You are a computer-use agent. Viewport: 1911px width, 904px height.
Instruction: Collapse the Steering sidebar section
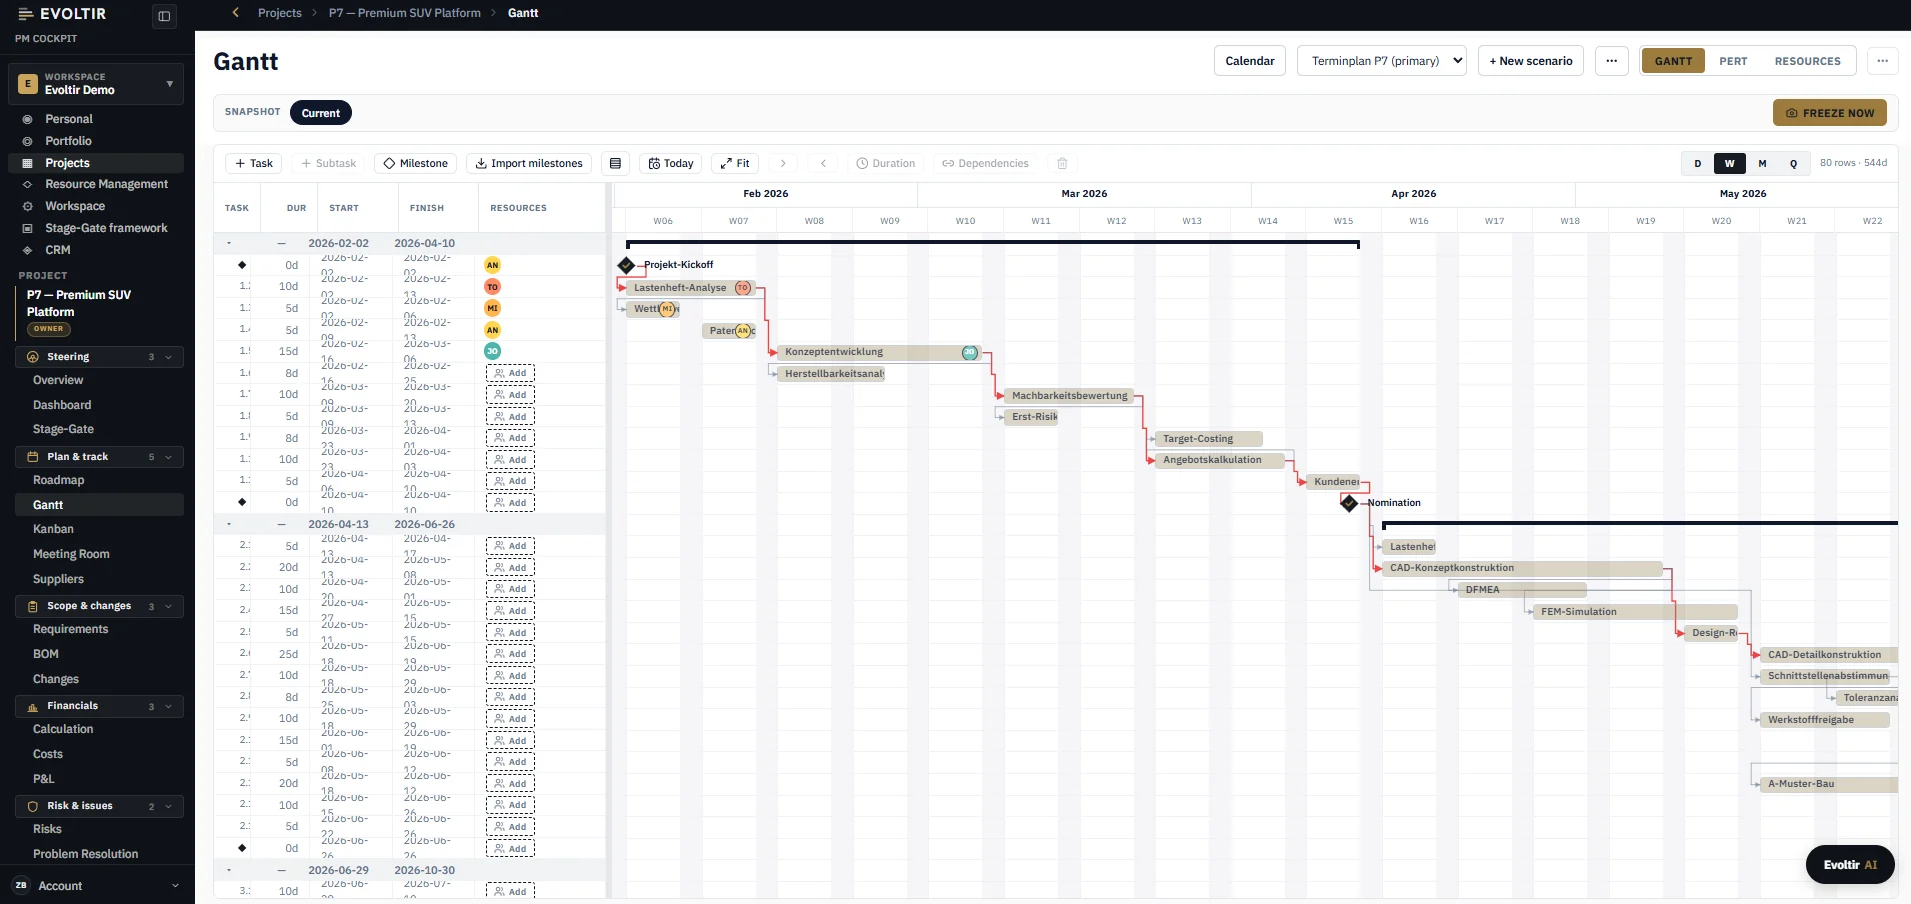click(99, 357)
